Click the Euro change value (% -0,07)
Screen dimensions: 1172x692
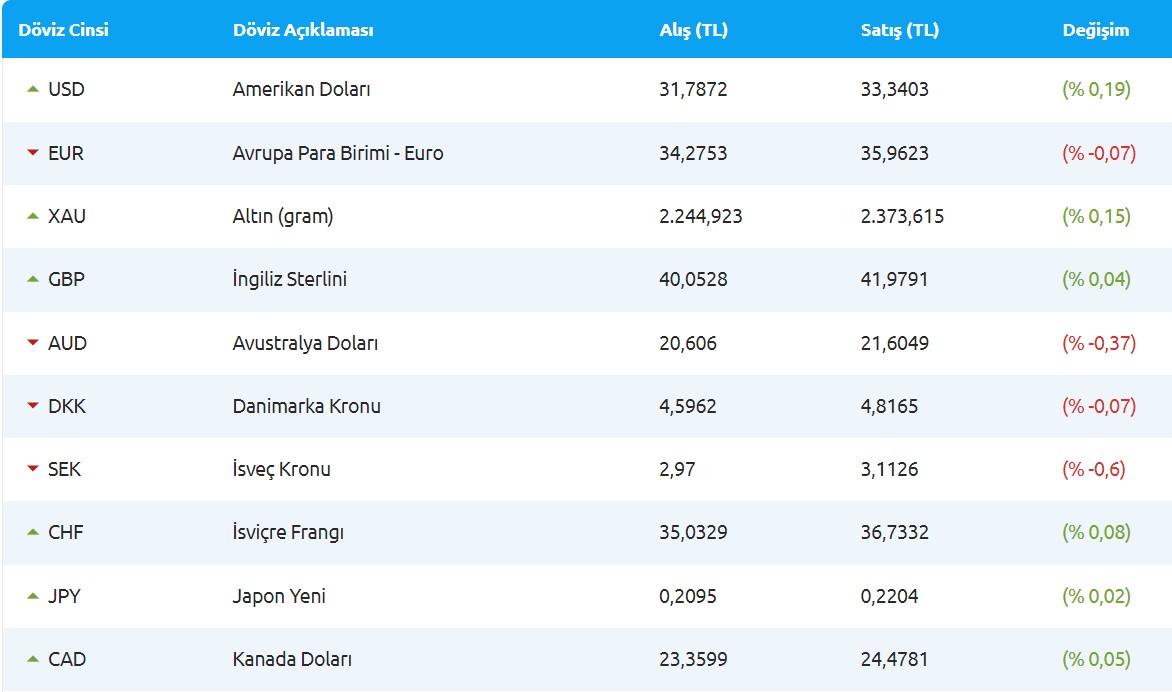coord(1098,153)
